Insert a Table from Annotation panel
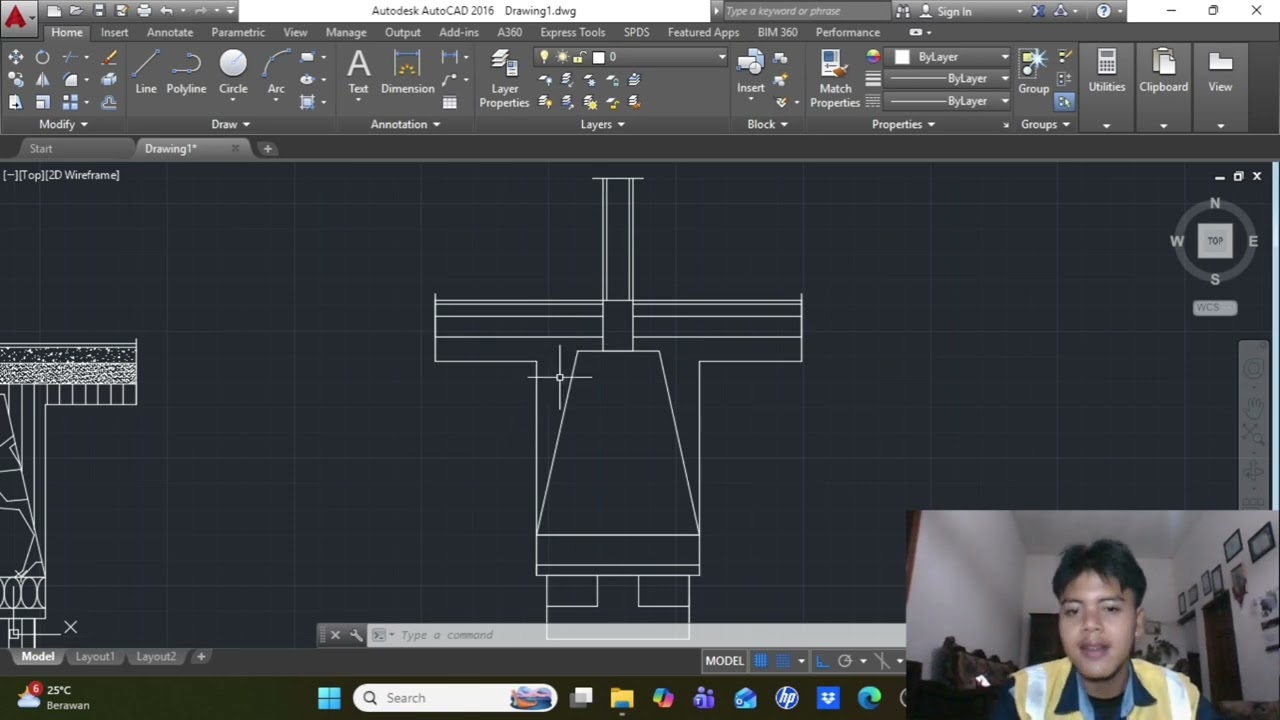The width and height of the screenshot is (1280, 720). click(450, 102)
